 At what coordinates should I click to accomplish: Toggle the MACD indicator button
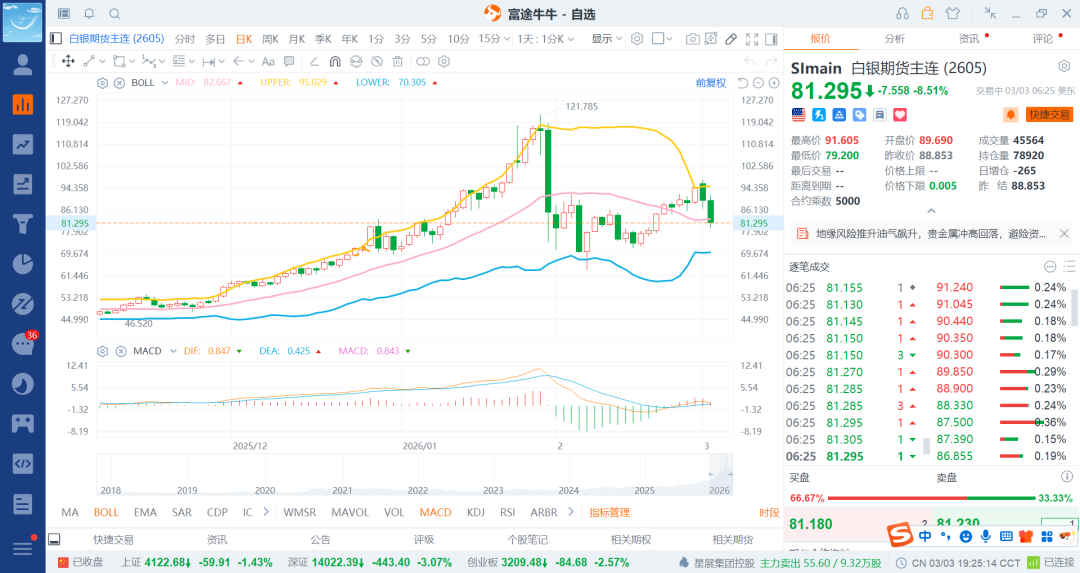click(435, 512)
